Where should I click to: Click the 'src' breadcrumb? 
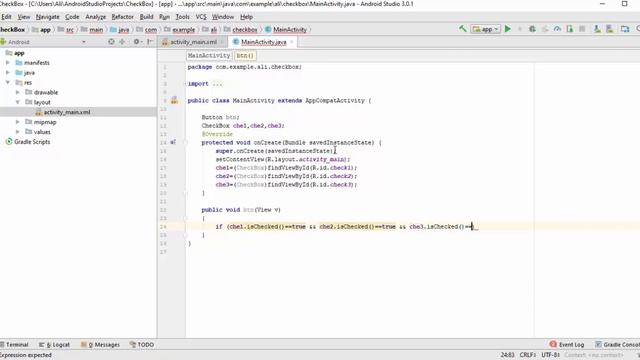[x=70, y=29]
